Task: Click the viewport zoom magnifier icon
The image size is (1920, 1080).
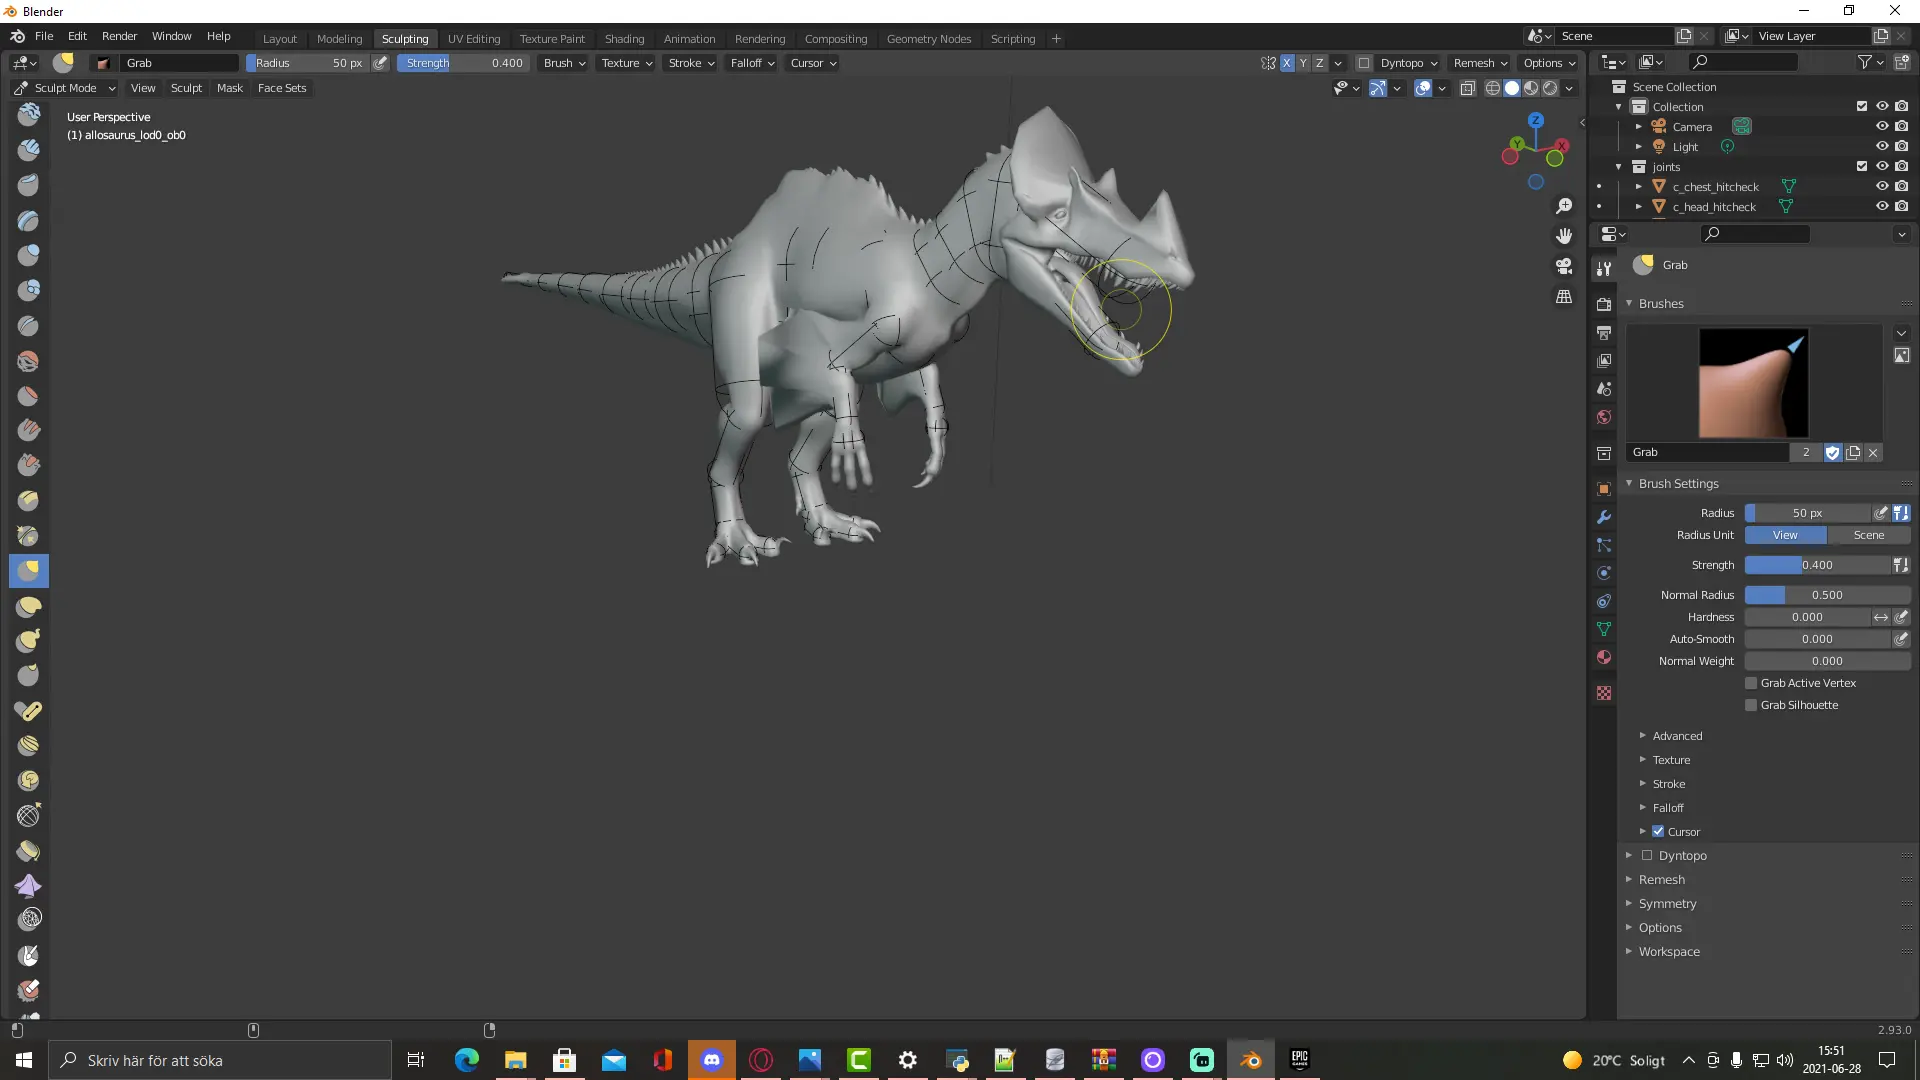Action: 1564,206
